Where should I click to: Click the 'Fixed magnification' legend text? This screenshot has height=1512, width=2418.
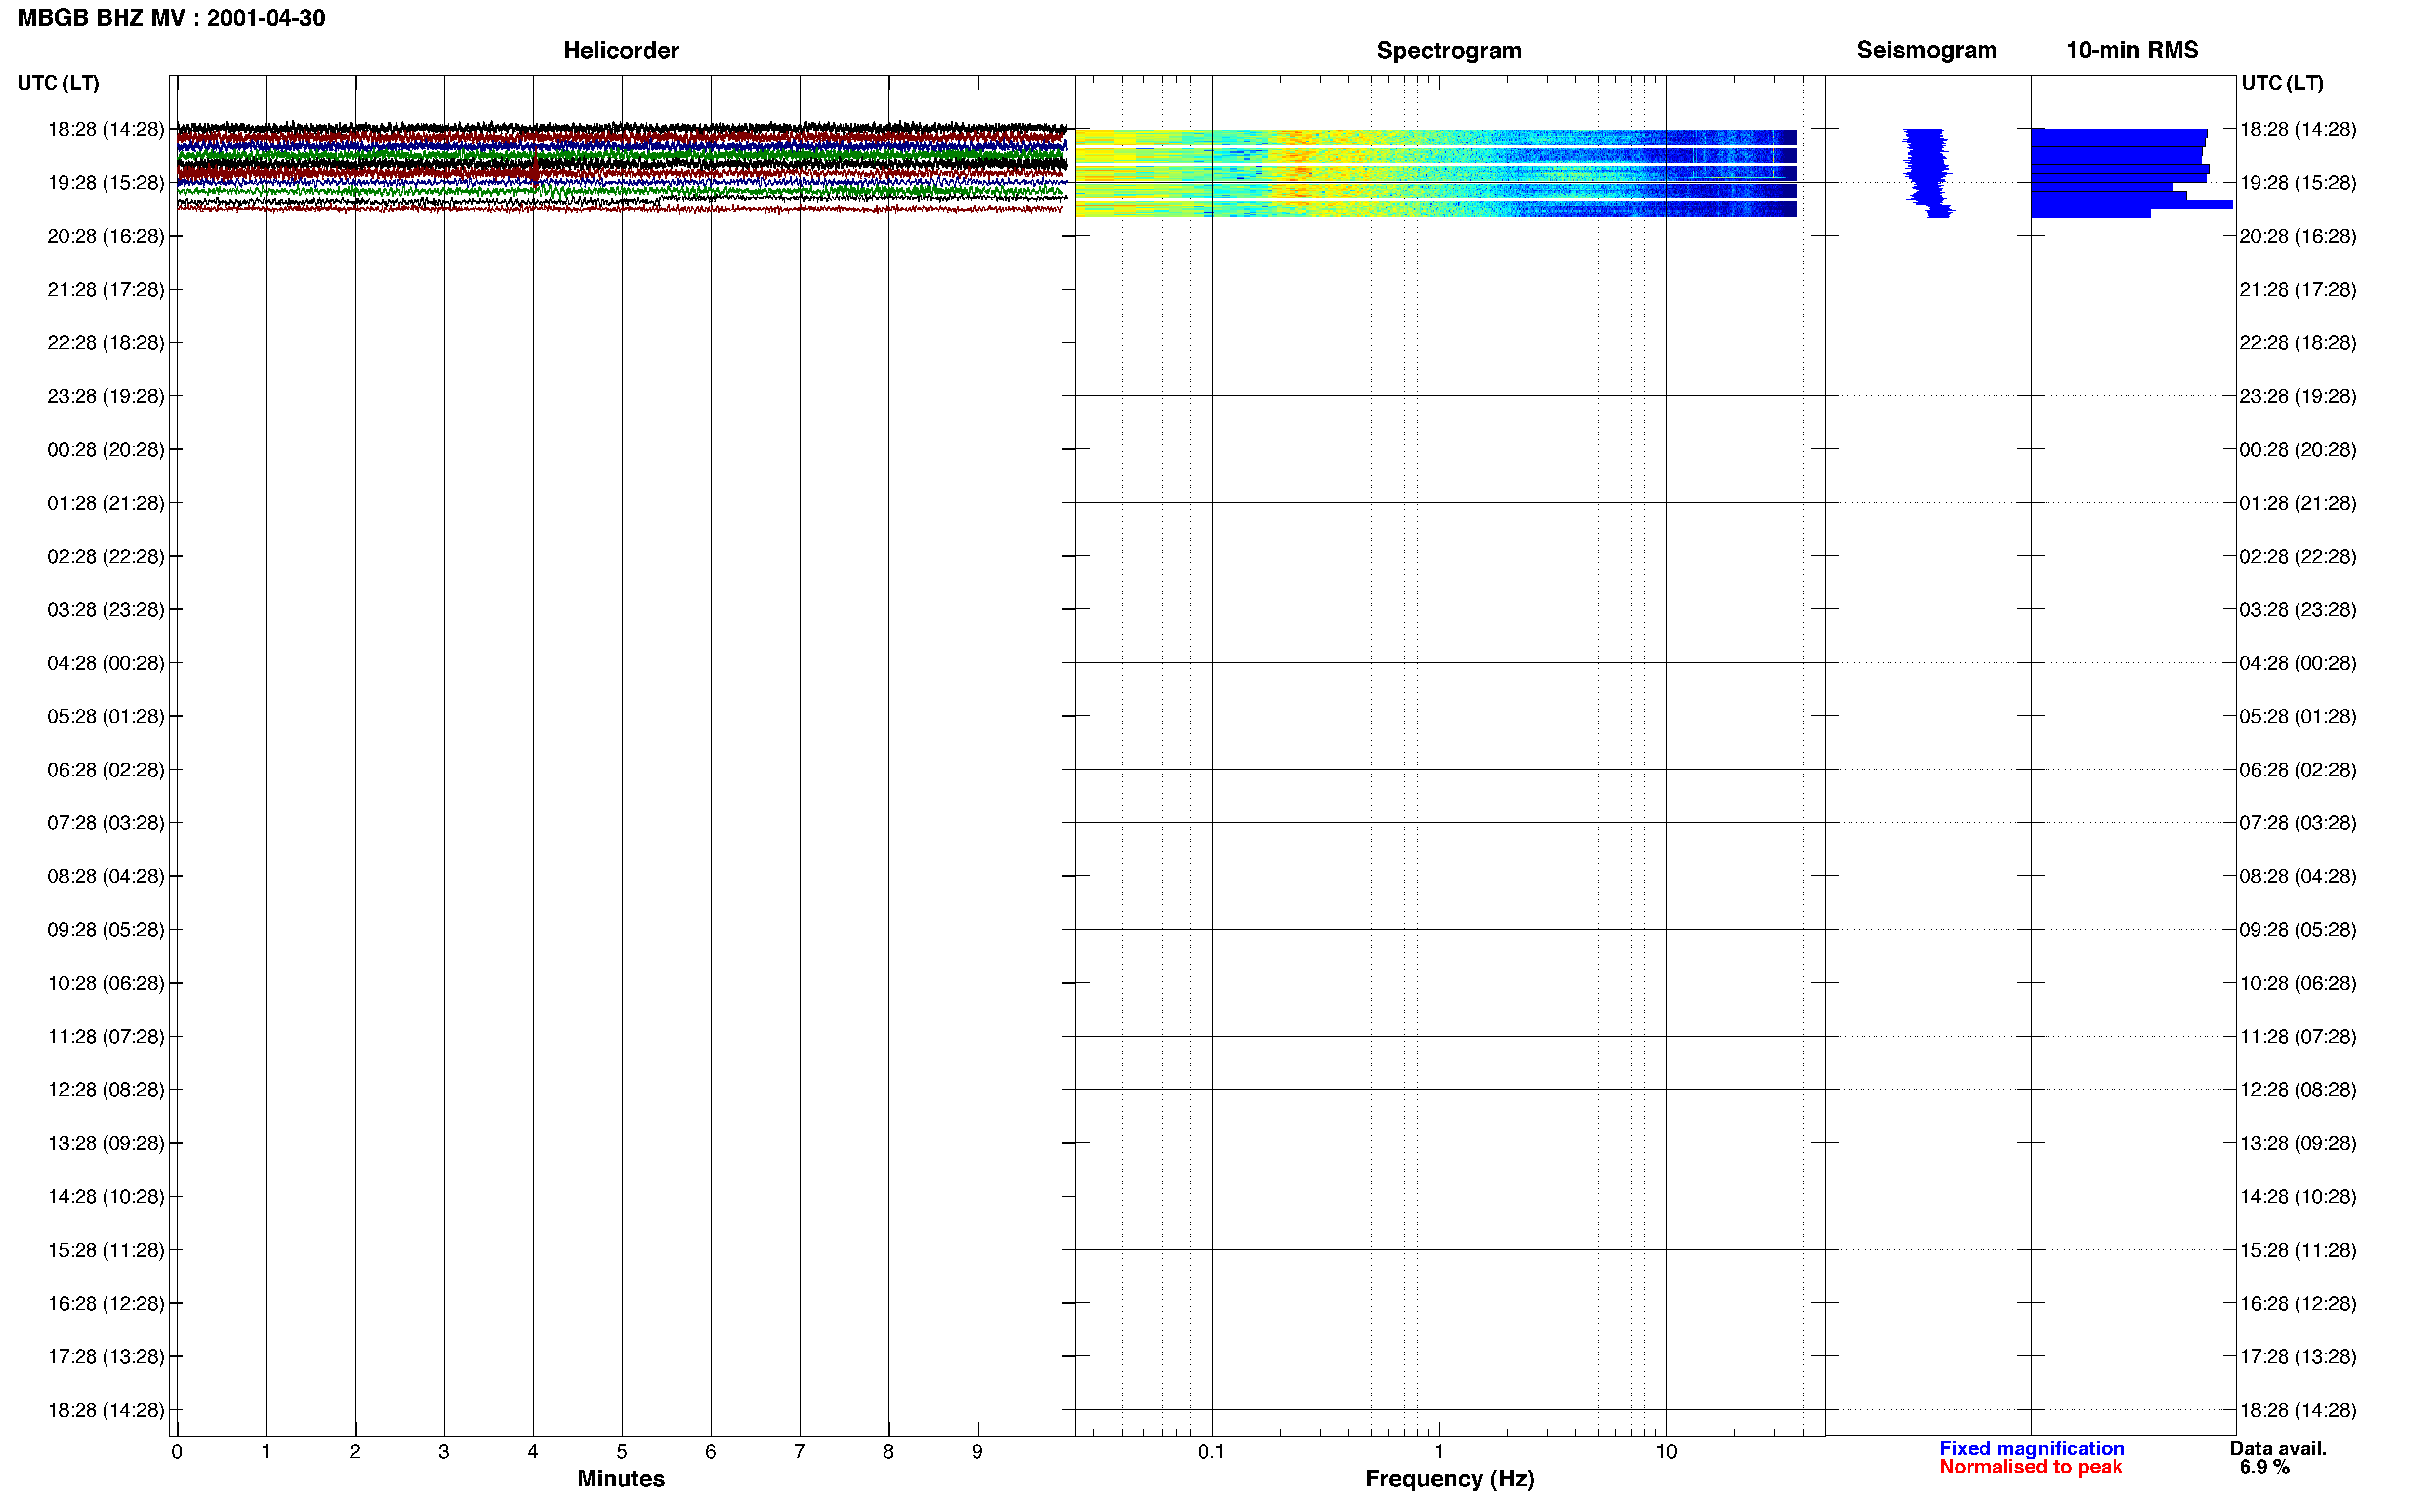point(2031,1448)
